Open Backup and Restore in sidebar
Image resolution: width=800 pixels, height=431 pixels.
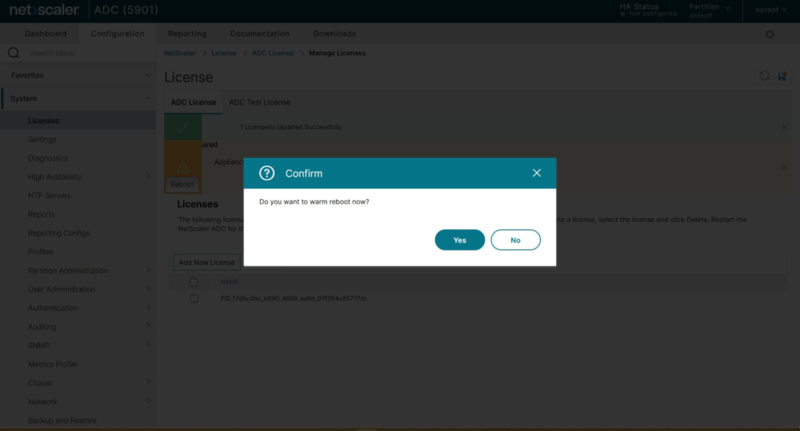pos(62,420)
